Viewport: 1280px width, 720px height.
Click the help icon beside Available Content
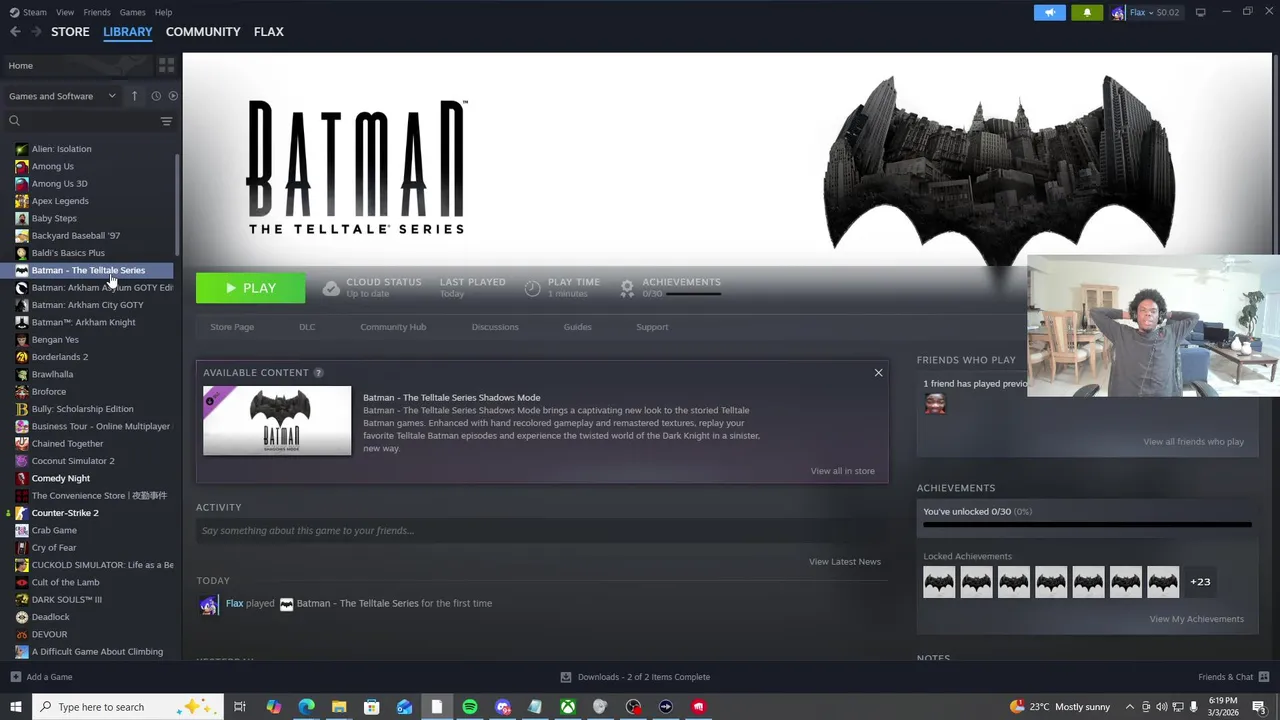click(x=318, y=373)
